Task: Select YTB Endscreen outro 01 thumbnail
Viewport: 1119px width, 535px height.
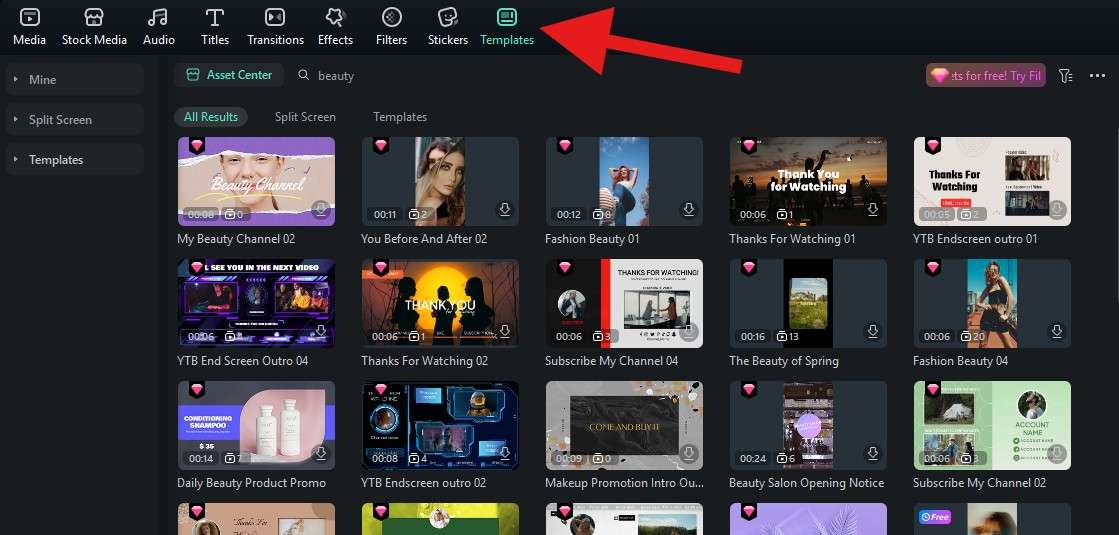Action: coord(992,181)
